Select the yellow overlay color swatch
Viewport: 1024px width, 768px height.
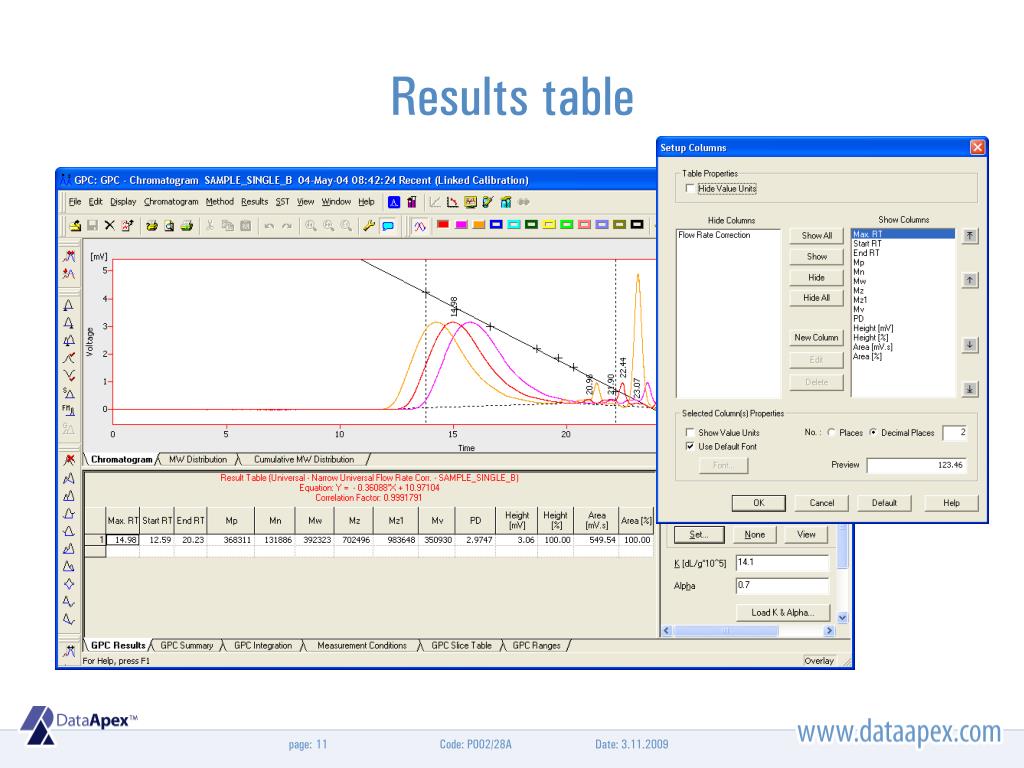pos(549,225)
